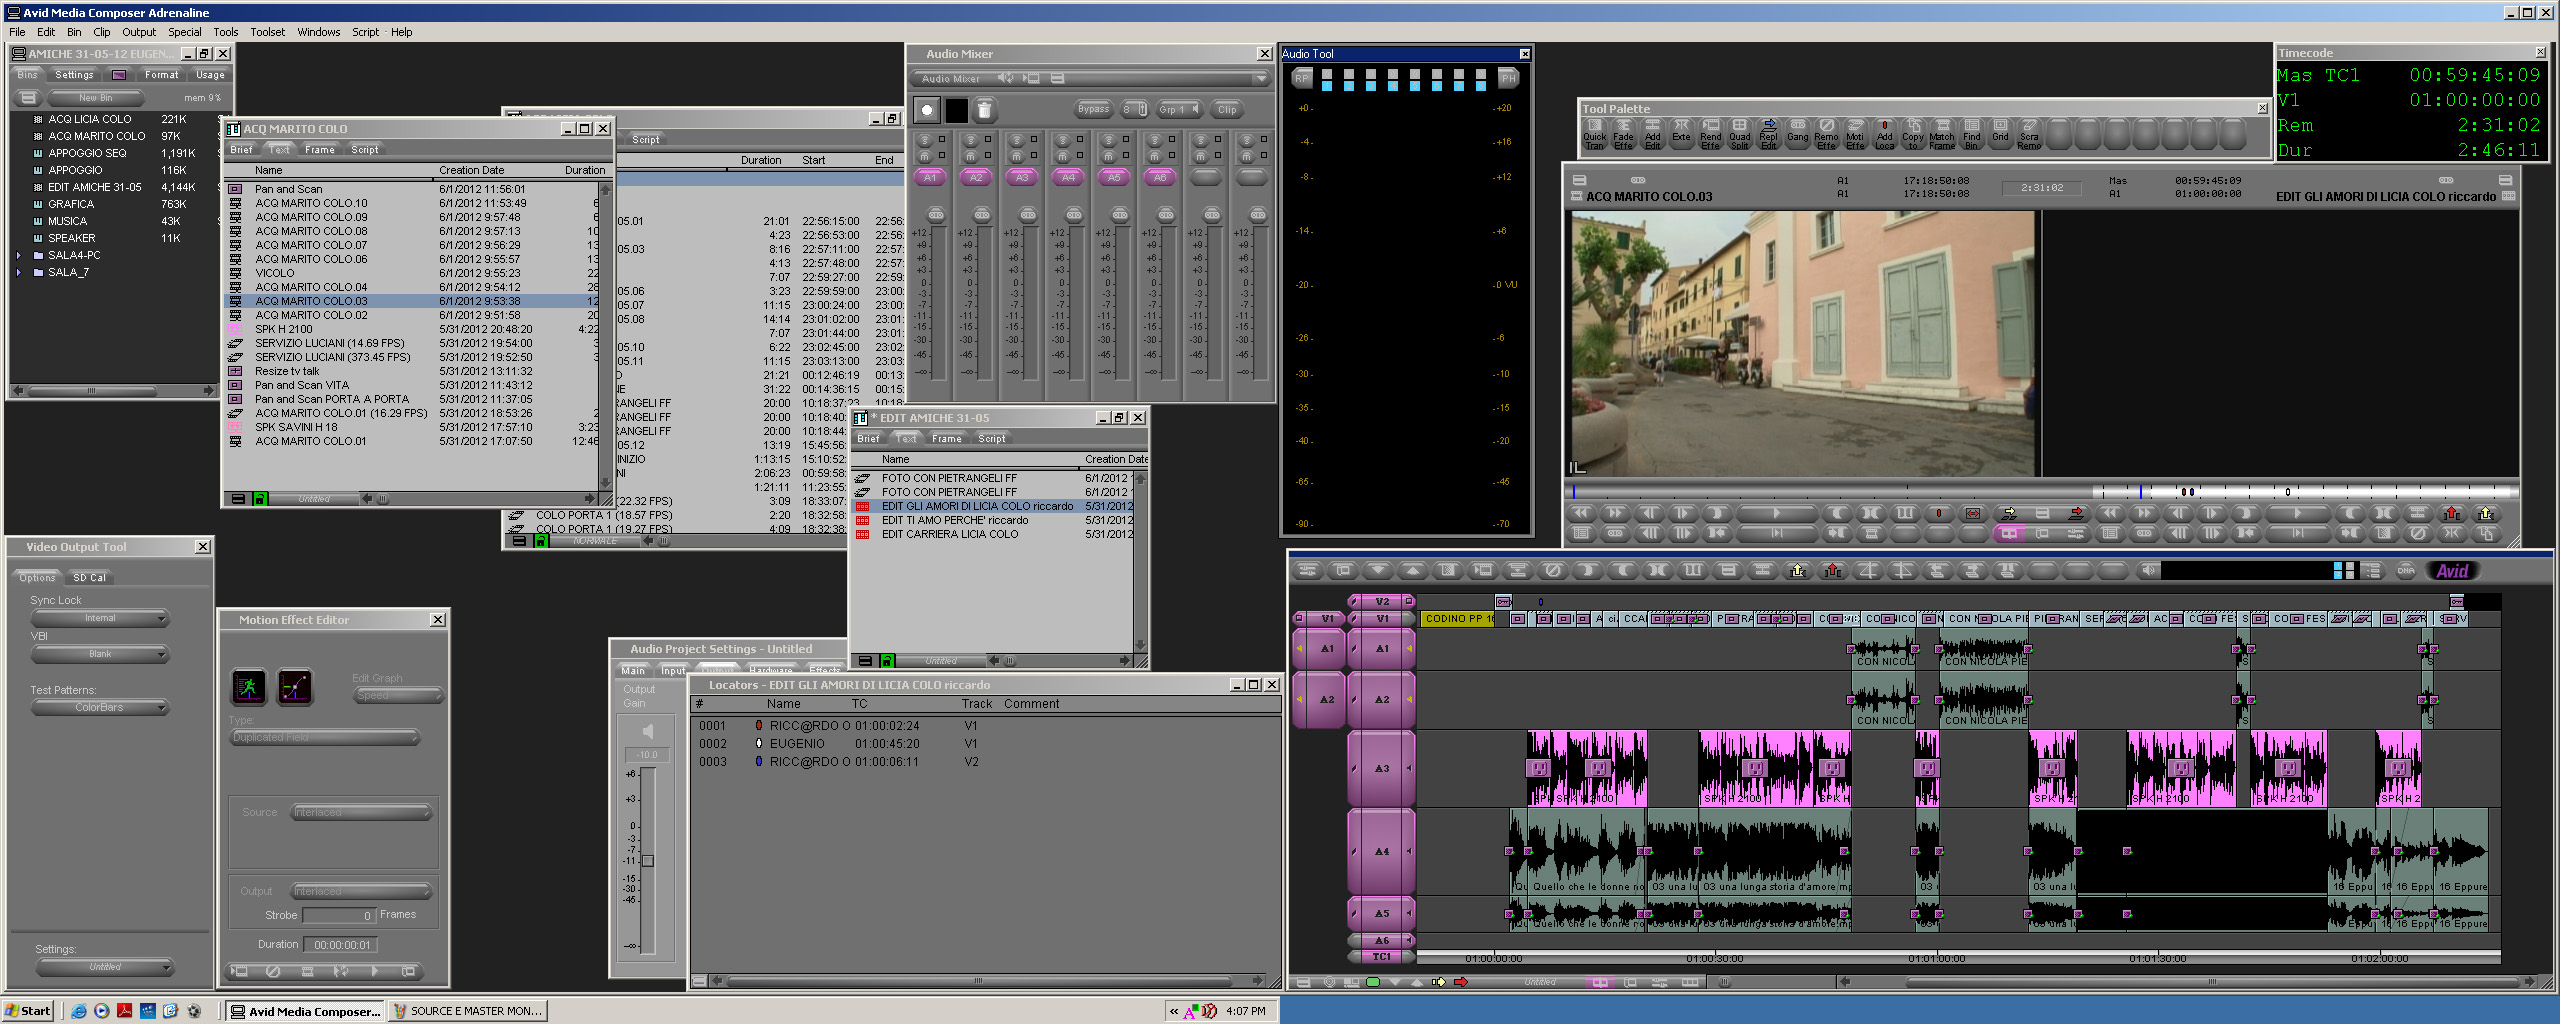Screen dimensions: 2560x1024
Task: Toggle the A1 track button in Audio Mixer
Action: pyautogui.click(x=930, y=177)
